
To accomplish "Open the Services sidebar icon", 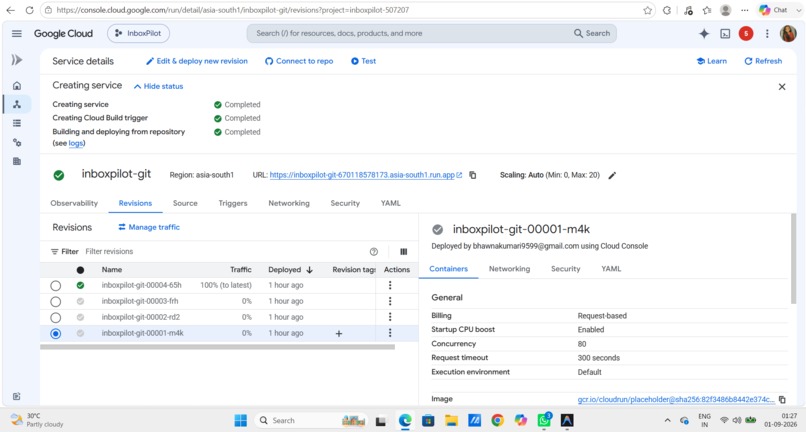I will coord(17,104).
